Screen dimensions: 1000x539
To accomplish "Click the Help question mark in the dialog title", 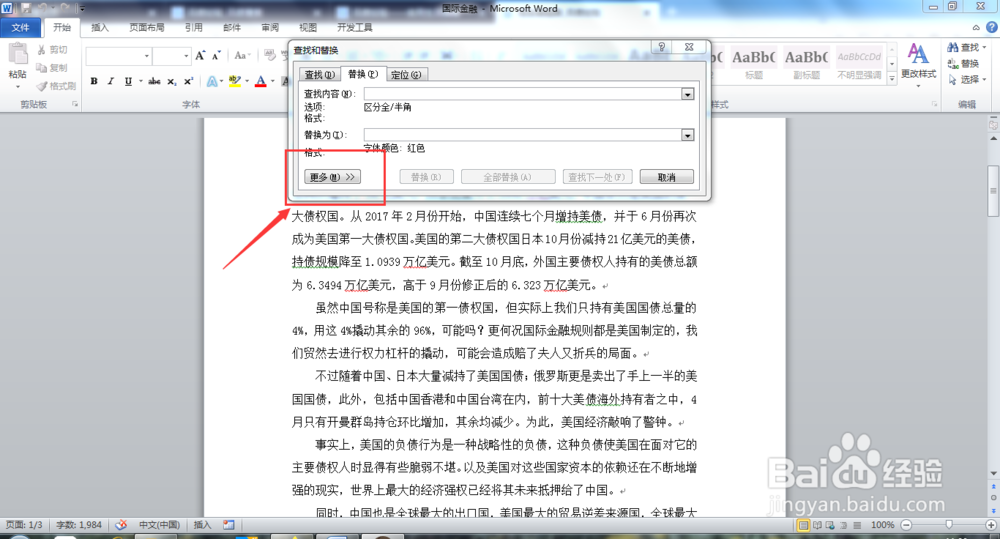I will point(661,47).
